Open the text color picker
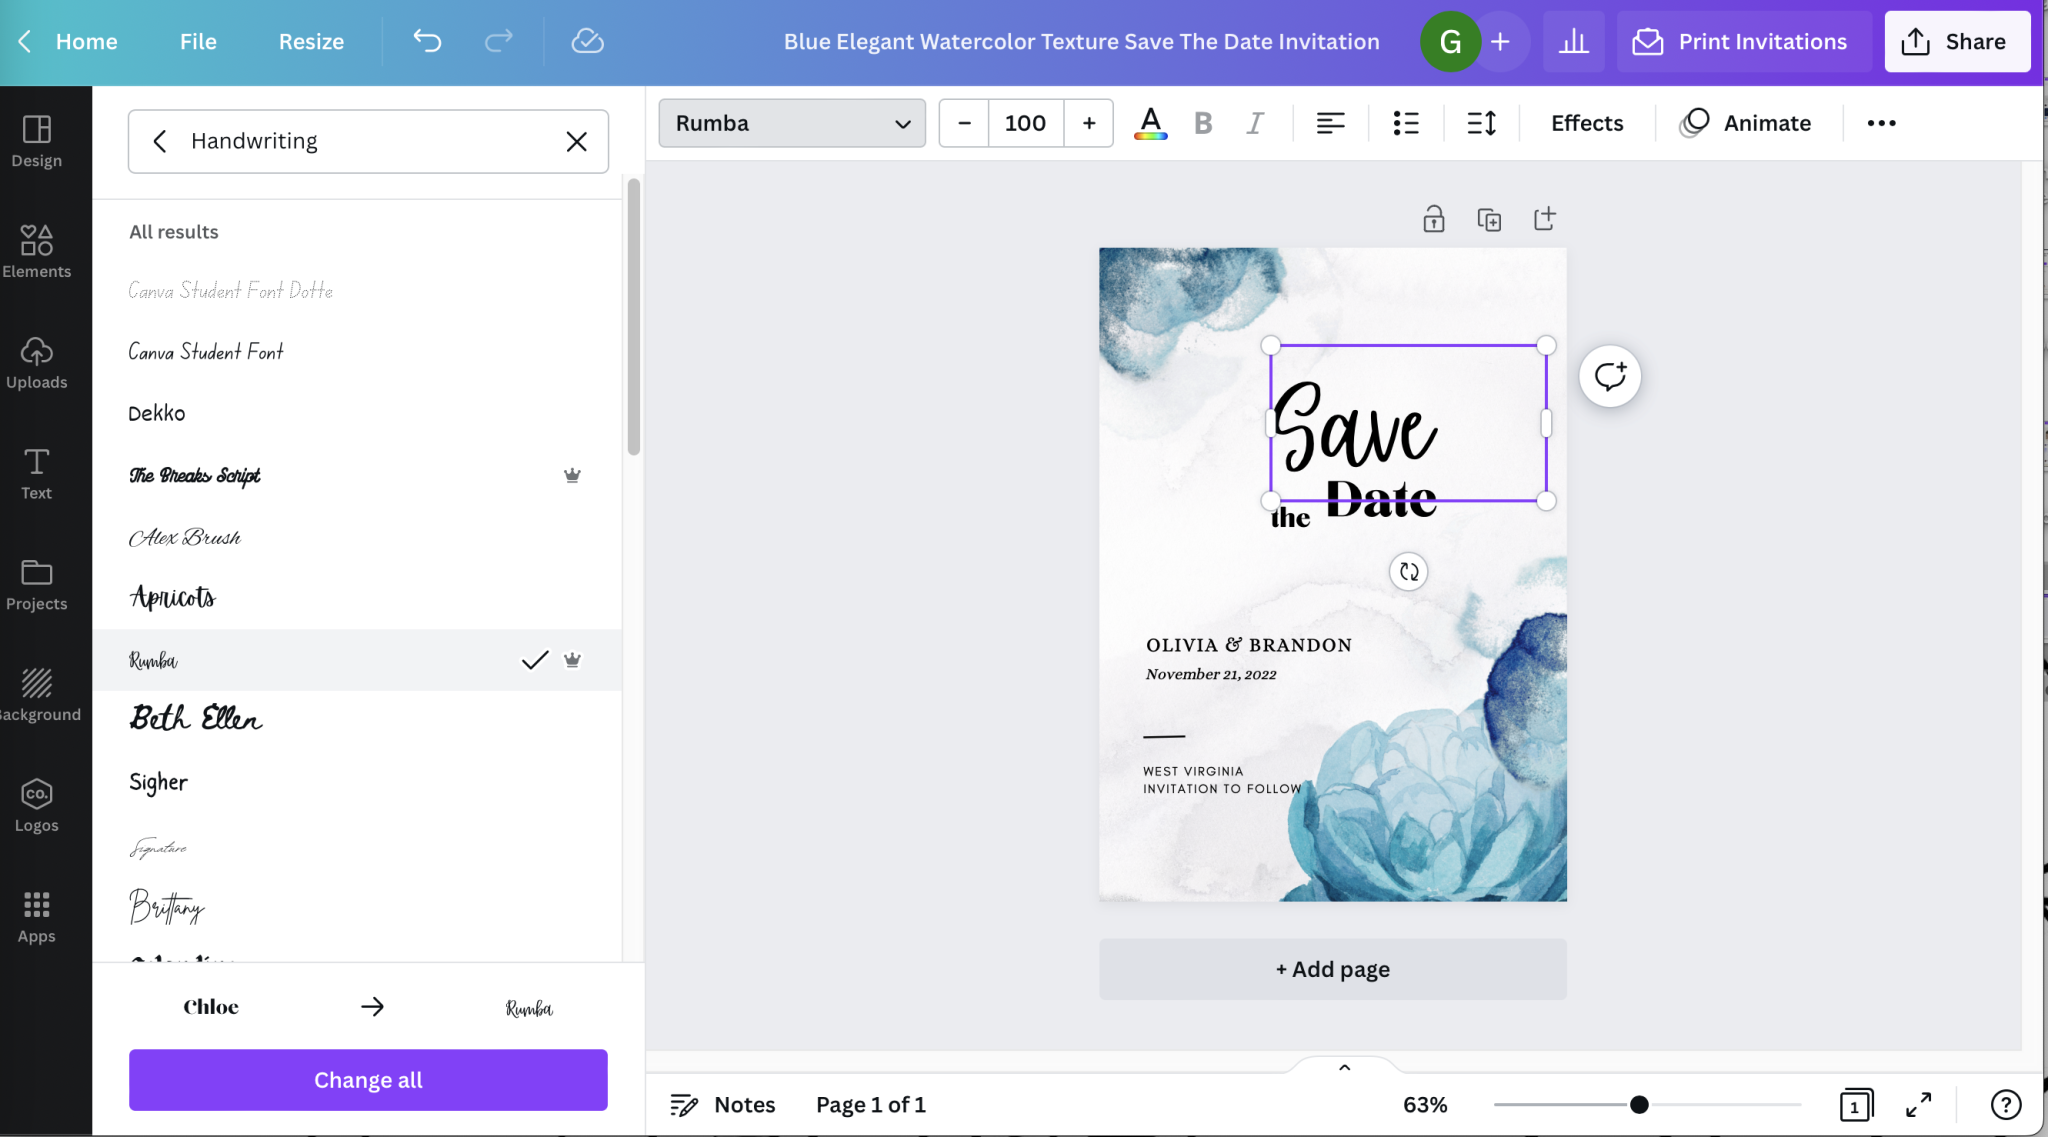 1150,123
